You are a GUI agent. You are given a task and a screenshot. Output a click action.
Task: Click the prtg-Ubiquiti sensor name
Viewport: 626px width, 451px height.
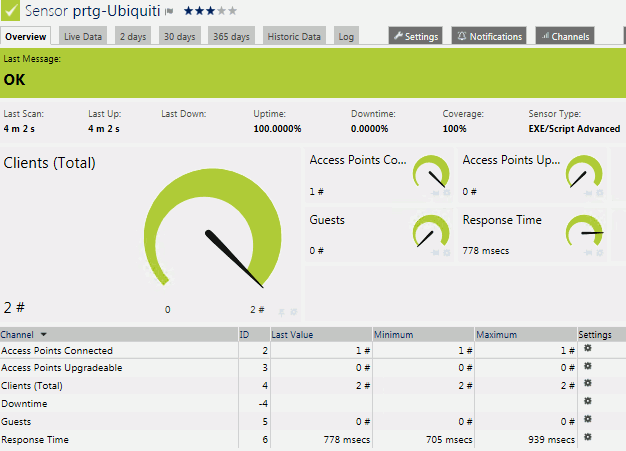(x=117, y=11)
